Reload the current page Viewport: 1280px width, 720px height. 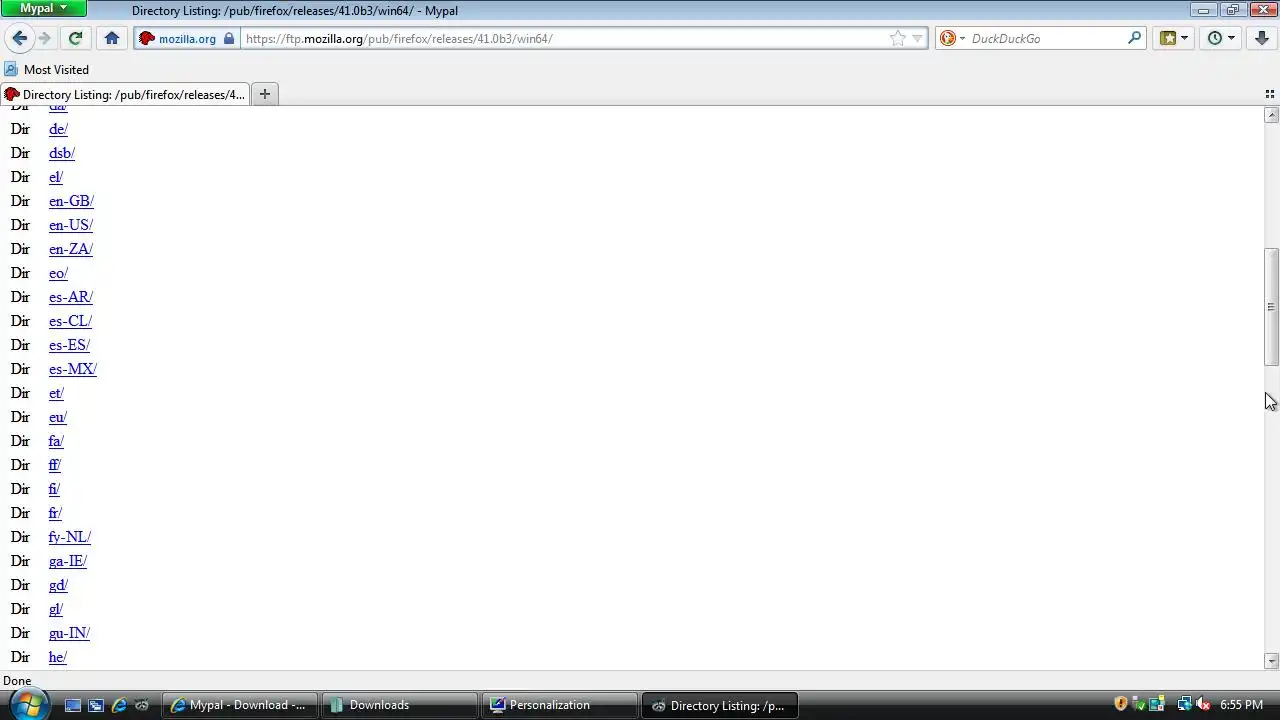click(x=75, y=38)
